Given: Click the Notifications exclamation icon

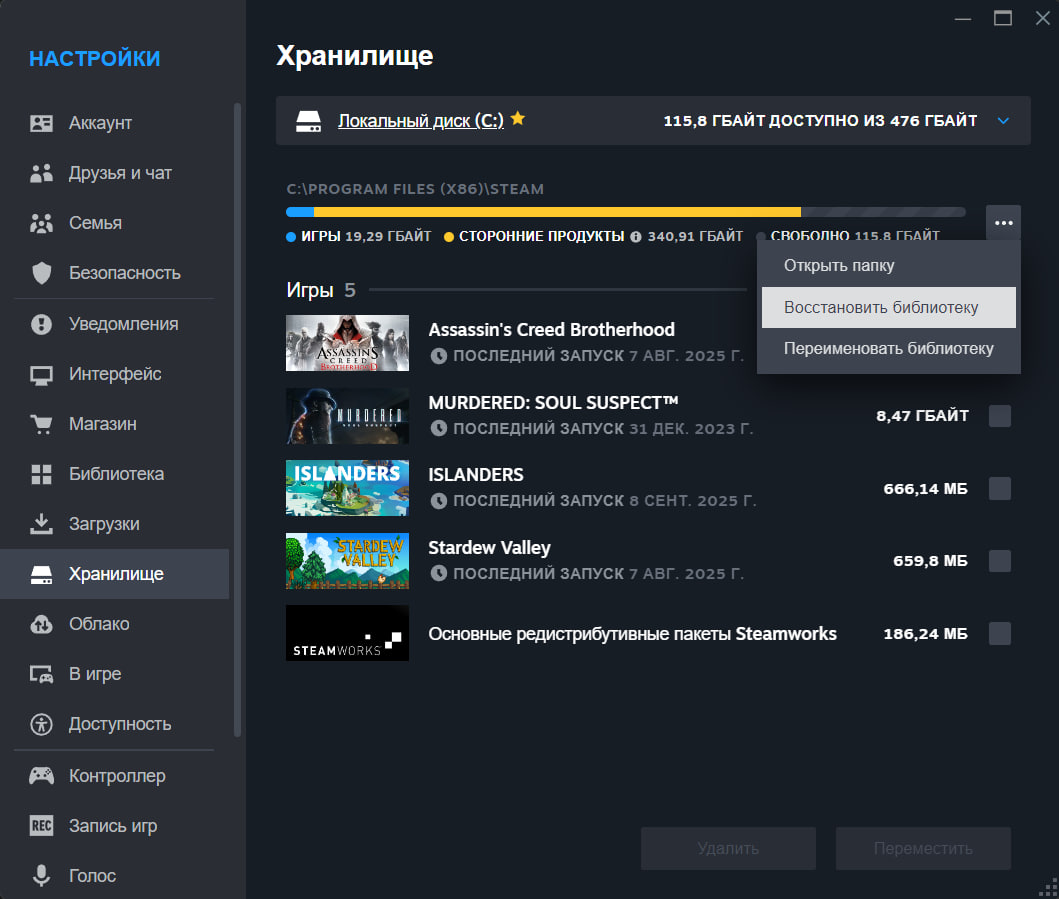Looking at the screenshot, I should point(41,324).
